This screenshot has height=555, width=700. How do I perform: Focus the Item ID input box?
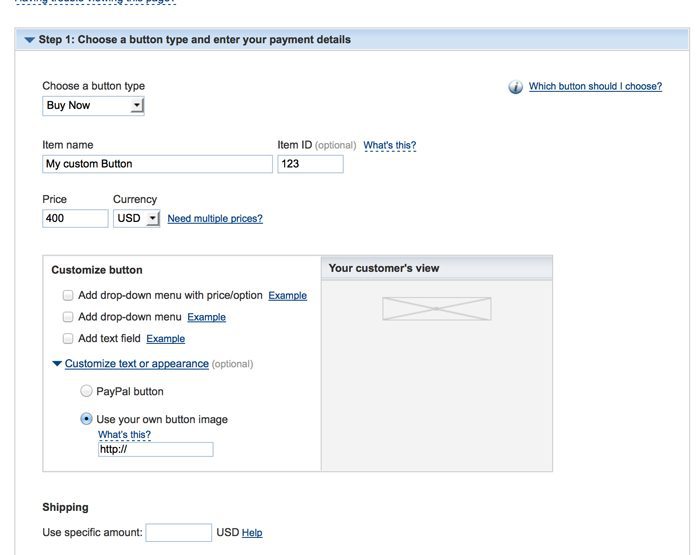[x=310, y=164]
